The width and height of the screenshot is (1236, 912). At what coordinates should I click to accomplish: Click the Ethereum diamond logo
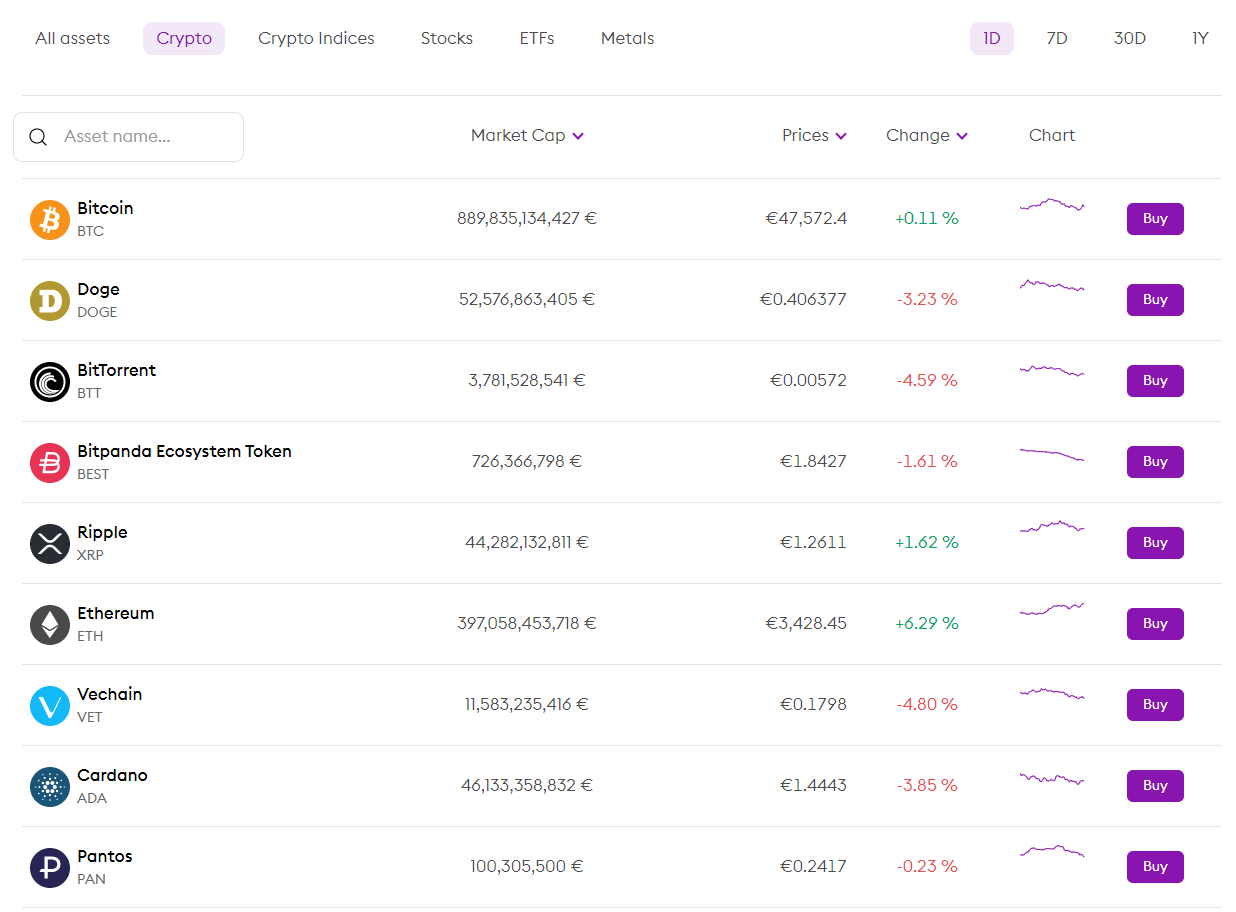(x=49, y=624)
